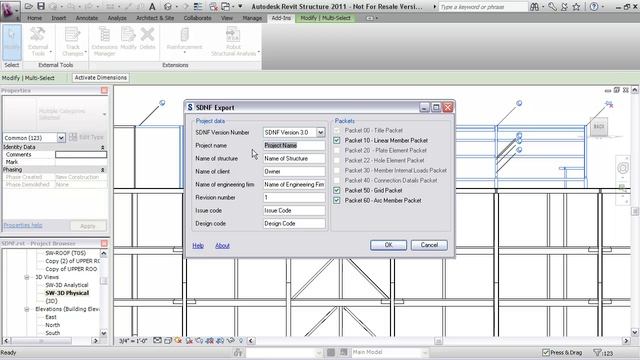Open the Properties help link
This screenshot has height=360, width=640.
coord(23,225)
